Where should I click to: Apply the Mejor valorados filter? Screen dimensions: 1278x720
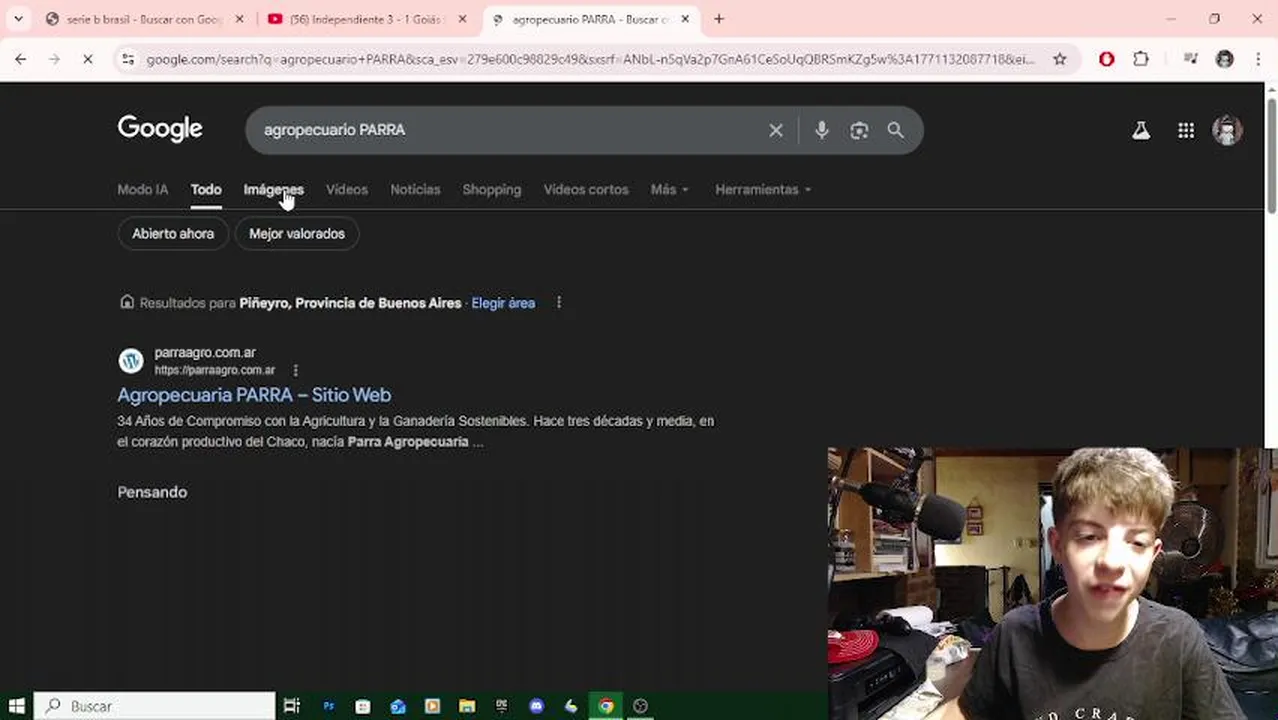tap(297, 233)
